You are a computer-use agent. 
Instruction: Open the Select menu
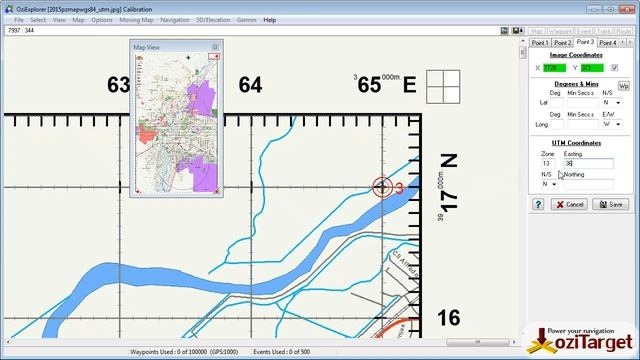pyautogui.click(x=38, y=20)
